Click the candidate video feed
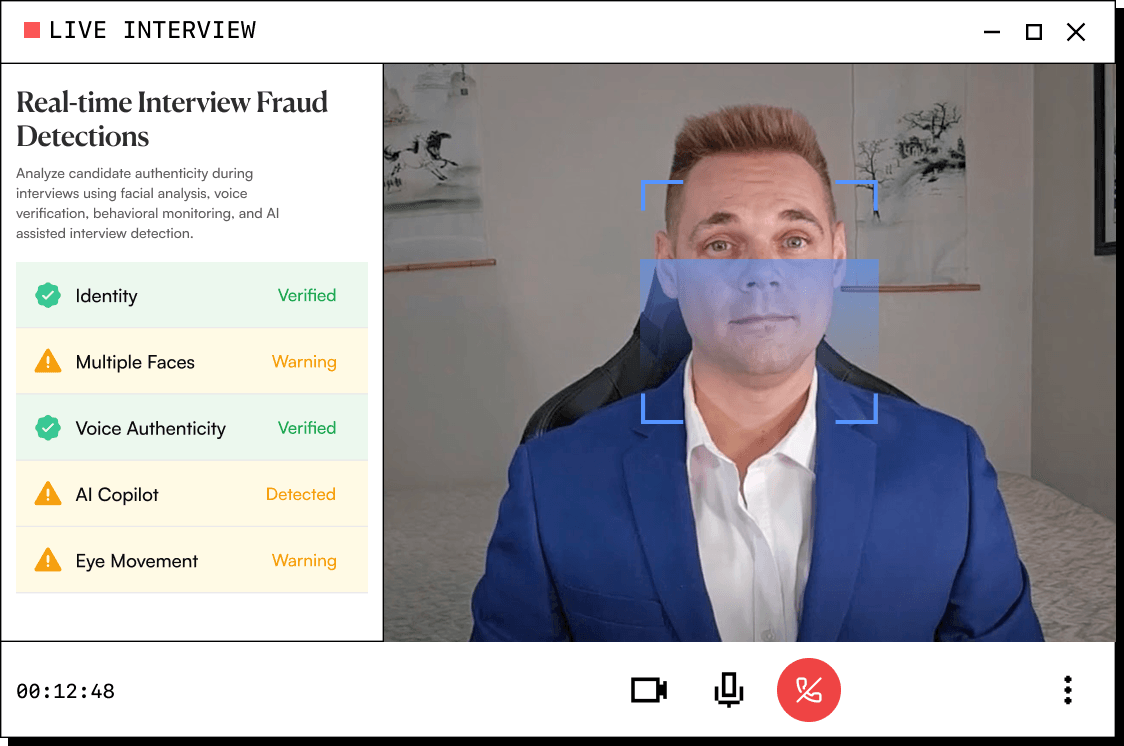1124x746 pixels. (749, 353)
